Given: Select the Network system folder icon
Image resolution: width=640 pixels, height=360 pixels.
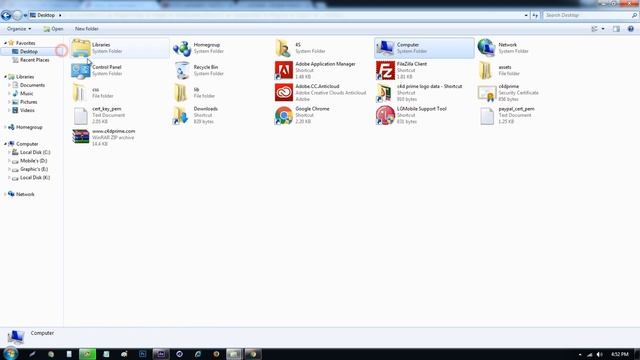Looking at the screenshot, I should point(487,48).
